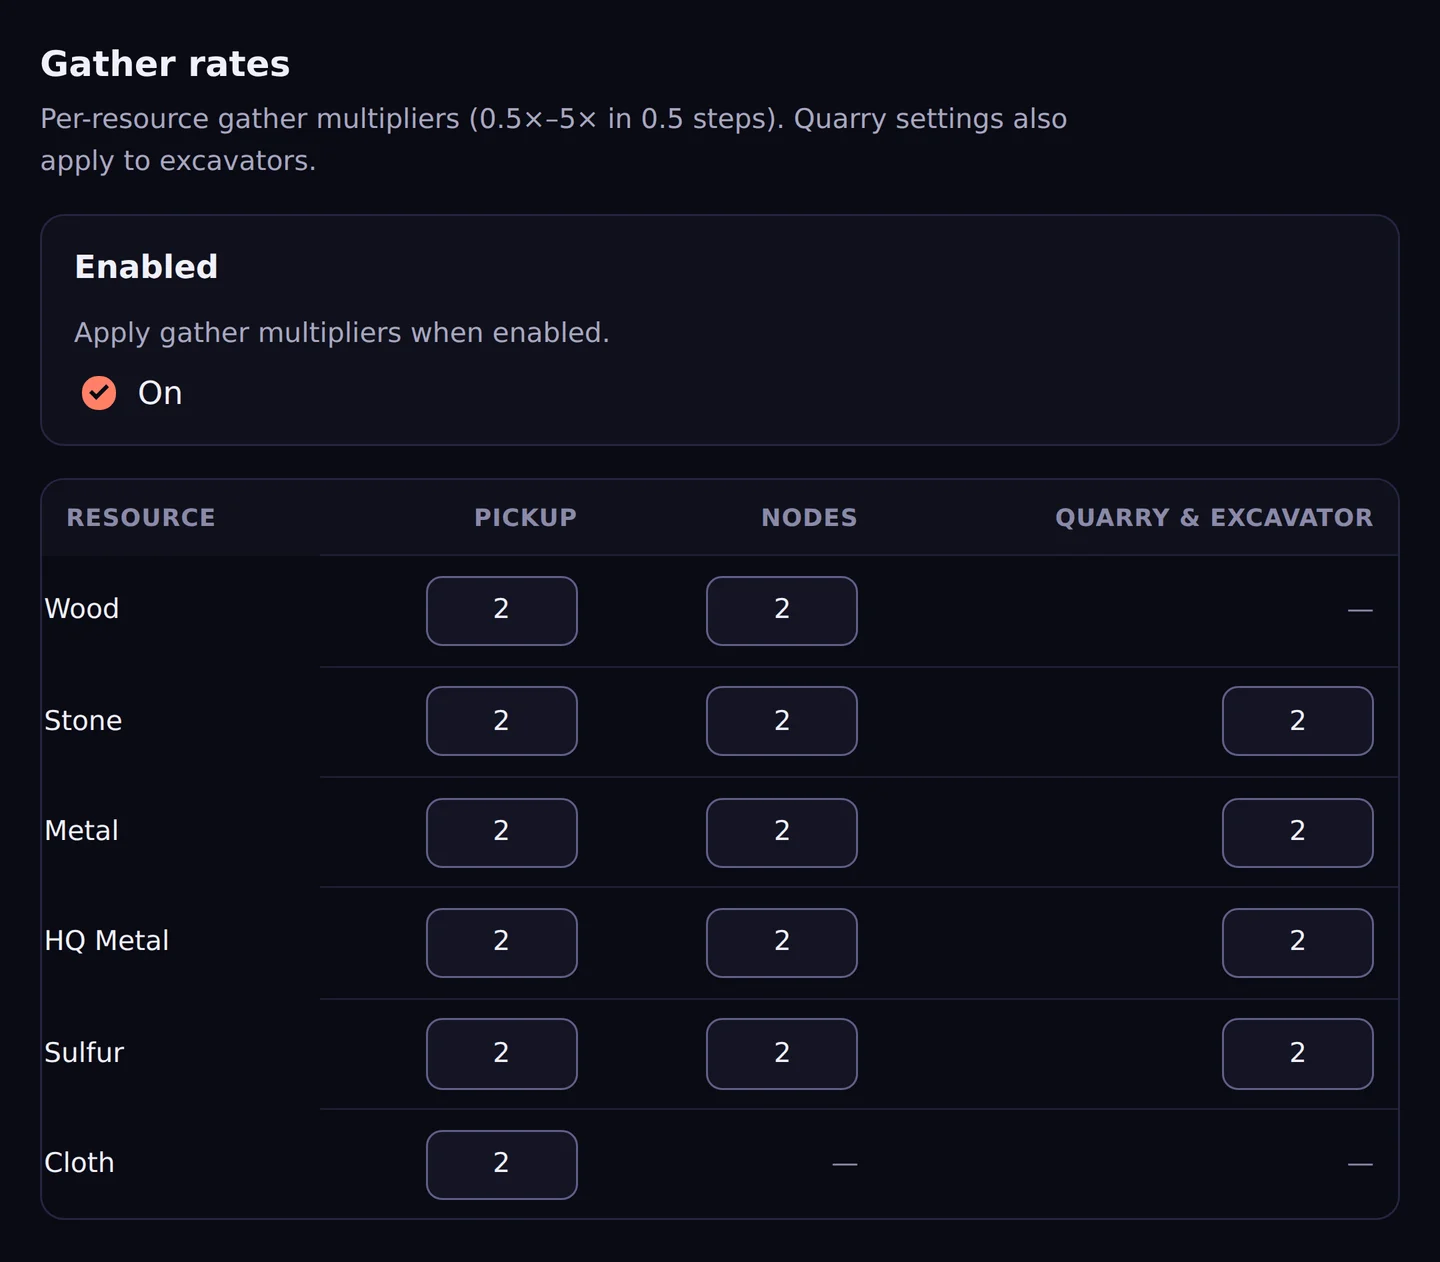1440x1262 pixels.
Task: Edit the Stone nodes multiplier field
Action: pyautogui.click(x=782, y=721)
